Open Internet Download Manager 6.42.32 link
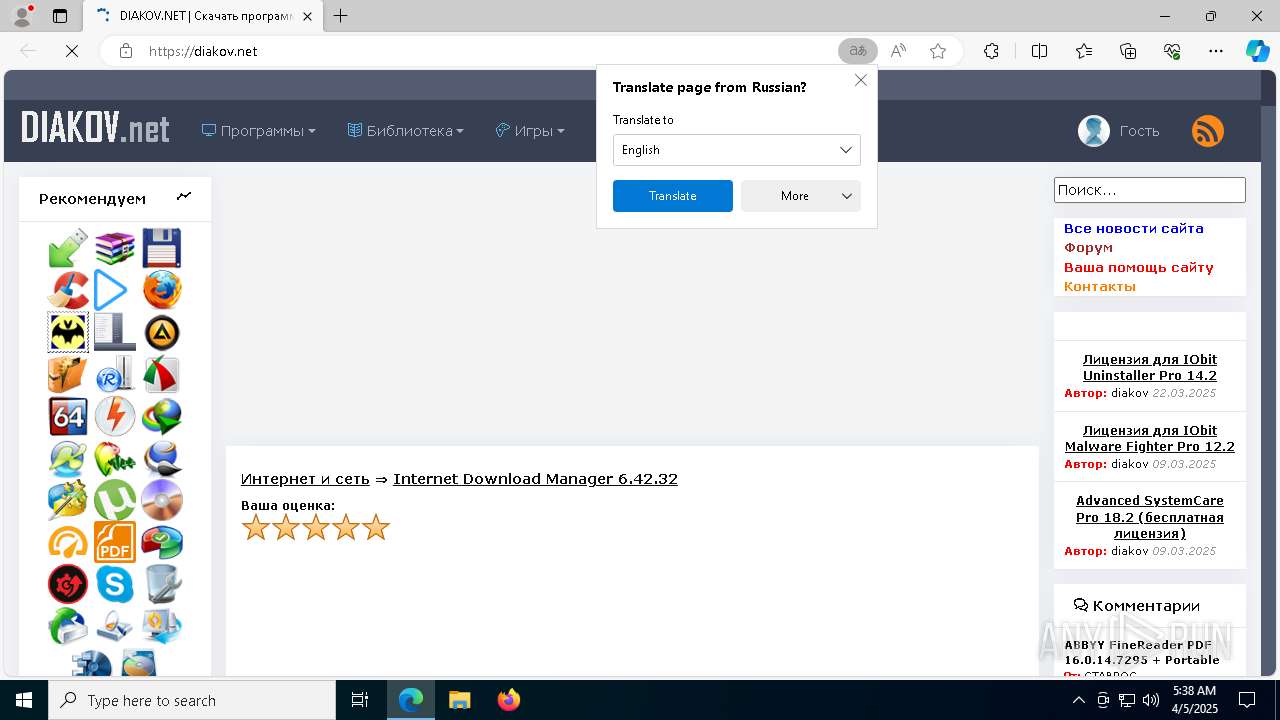Screen dimensions: 1280x720 (535, 479)
